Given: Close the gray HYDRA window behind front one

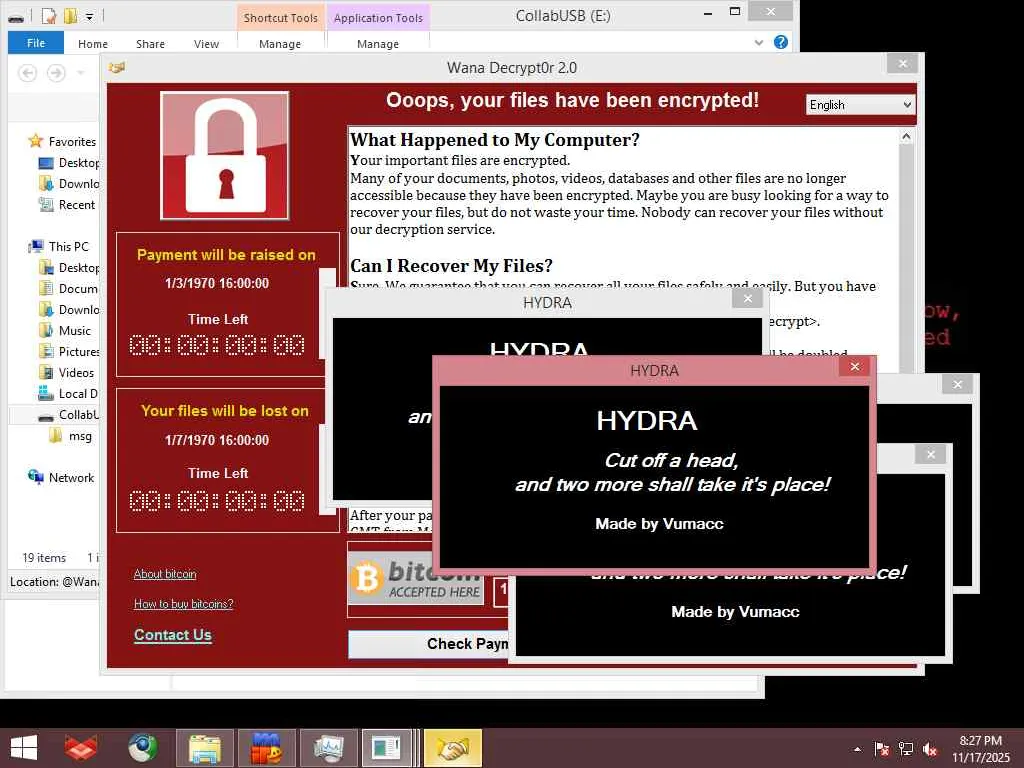Looking at the screenshot, I should [x=748, y=299].
